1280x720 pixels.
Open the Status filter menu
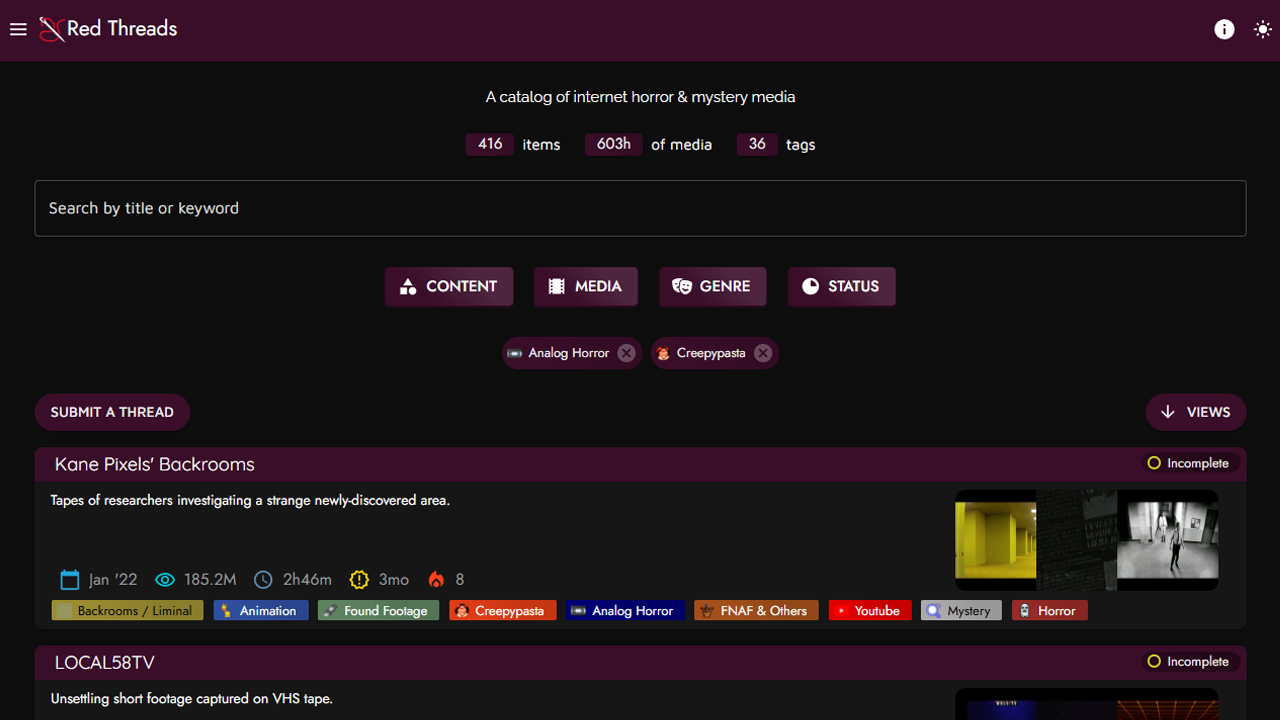point(841,286)
